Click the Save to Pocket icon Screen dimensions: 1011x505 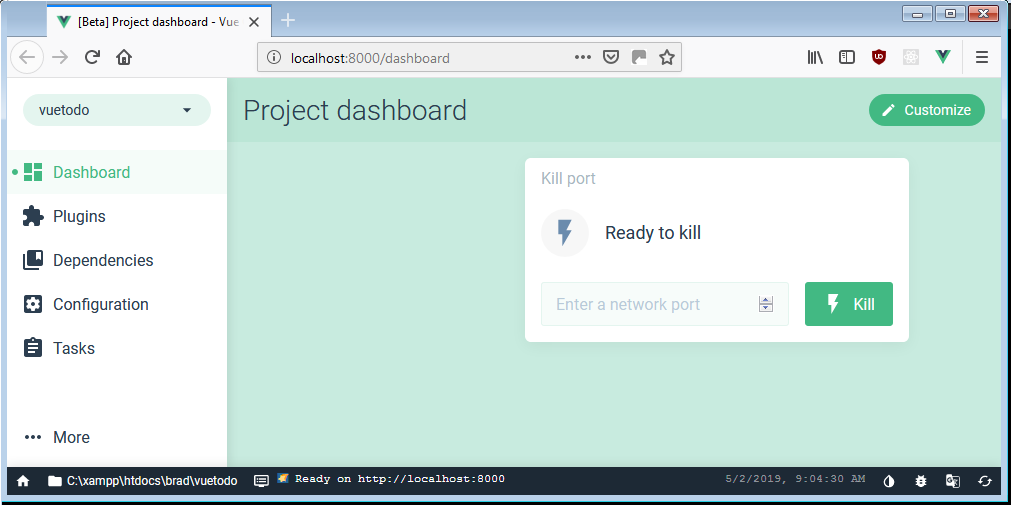click(x=611, y=57)
